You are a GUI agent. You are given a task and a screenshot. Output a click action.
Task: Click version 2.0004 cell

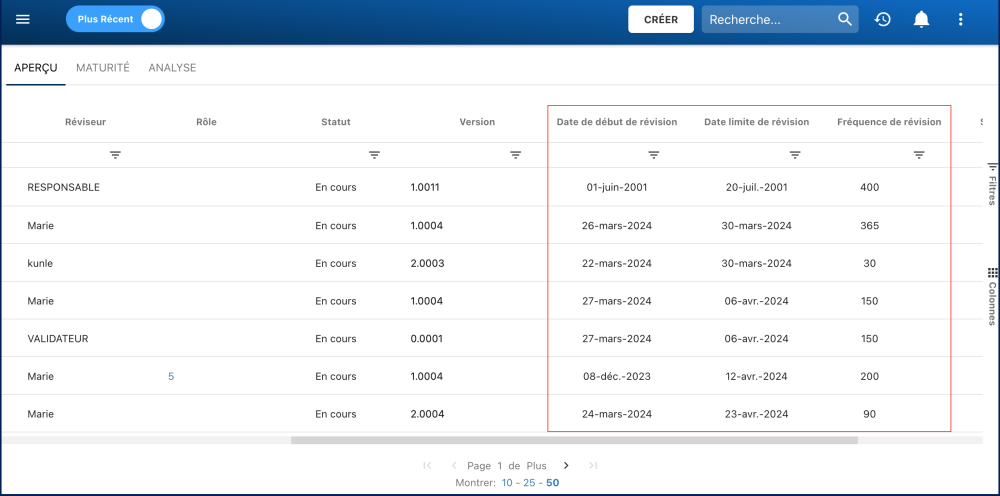[427, 414]
